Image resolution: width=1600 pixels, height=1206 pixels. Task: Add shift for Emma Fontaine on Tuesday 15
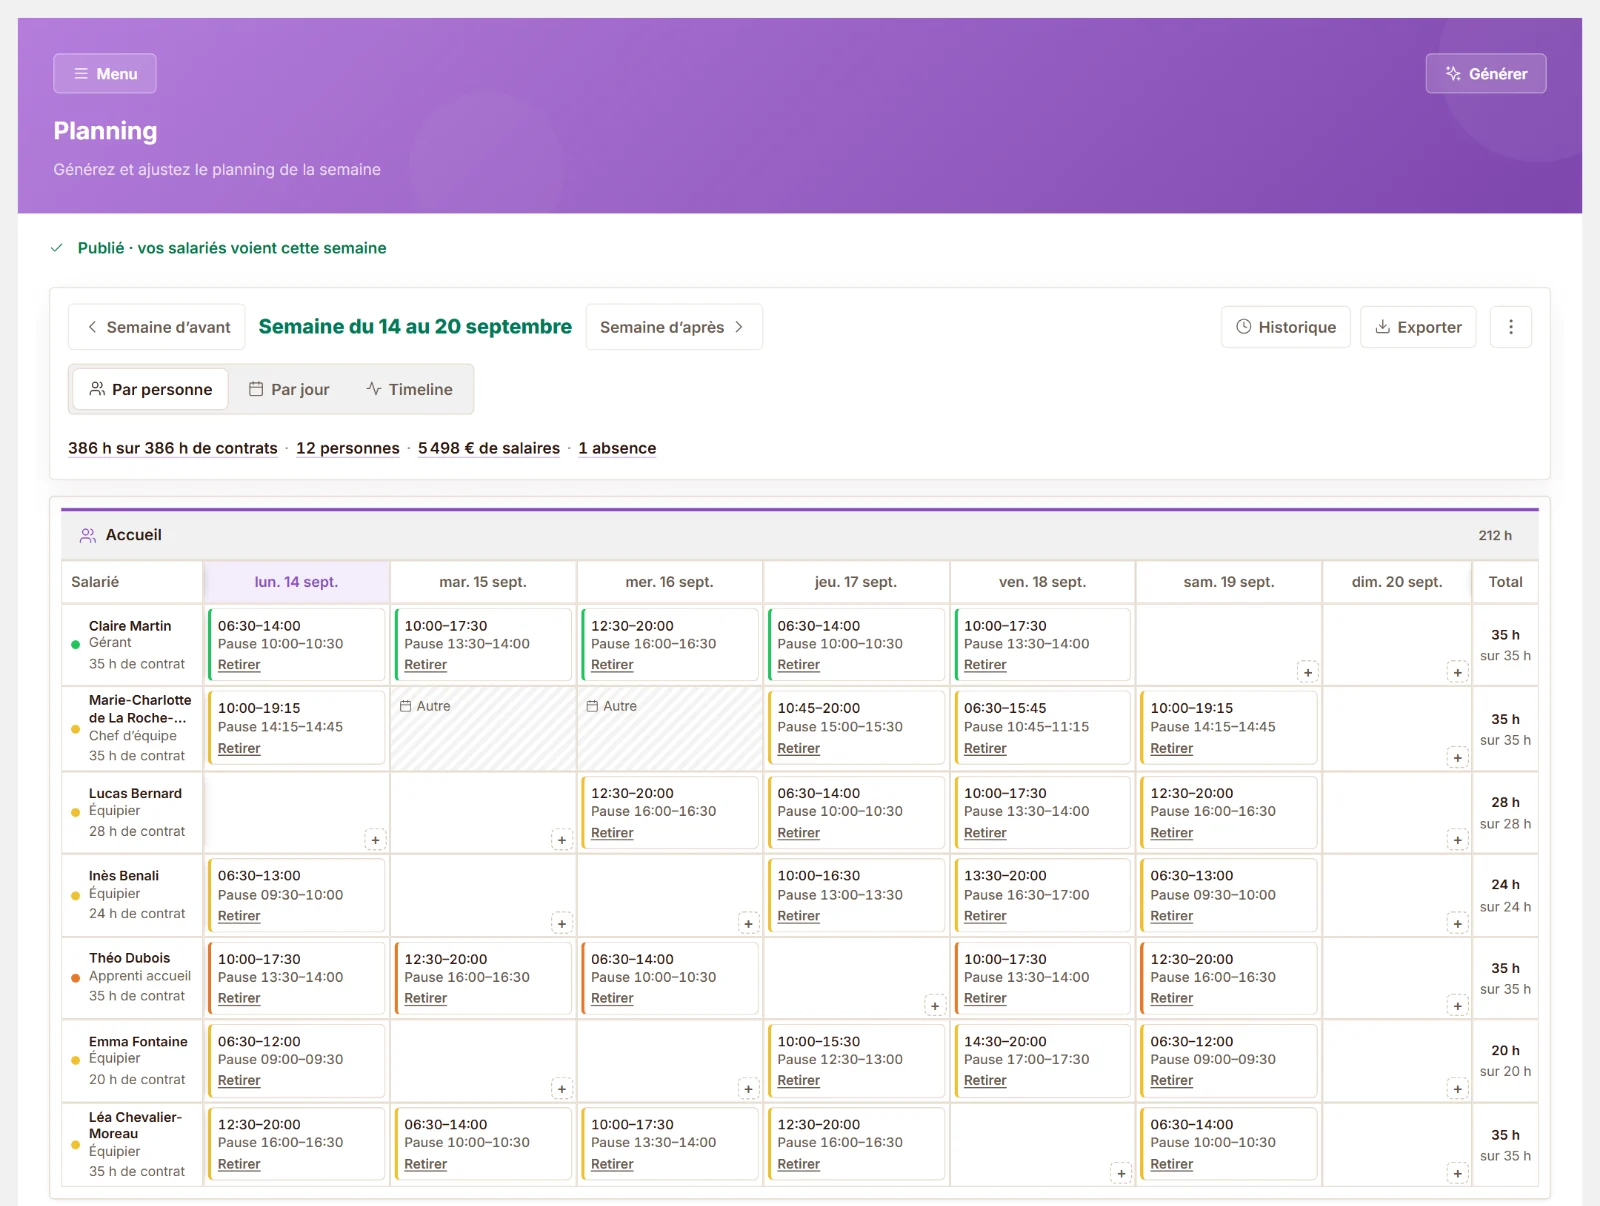(561, 1089)
